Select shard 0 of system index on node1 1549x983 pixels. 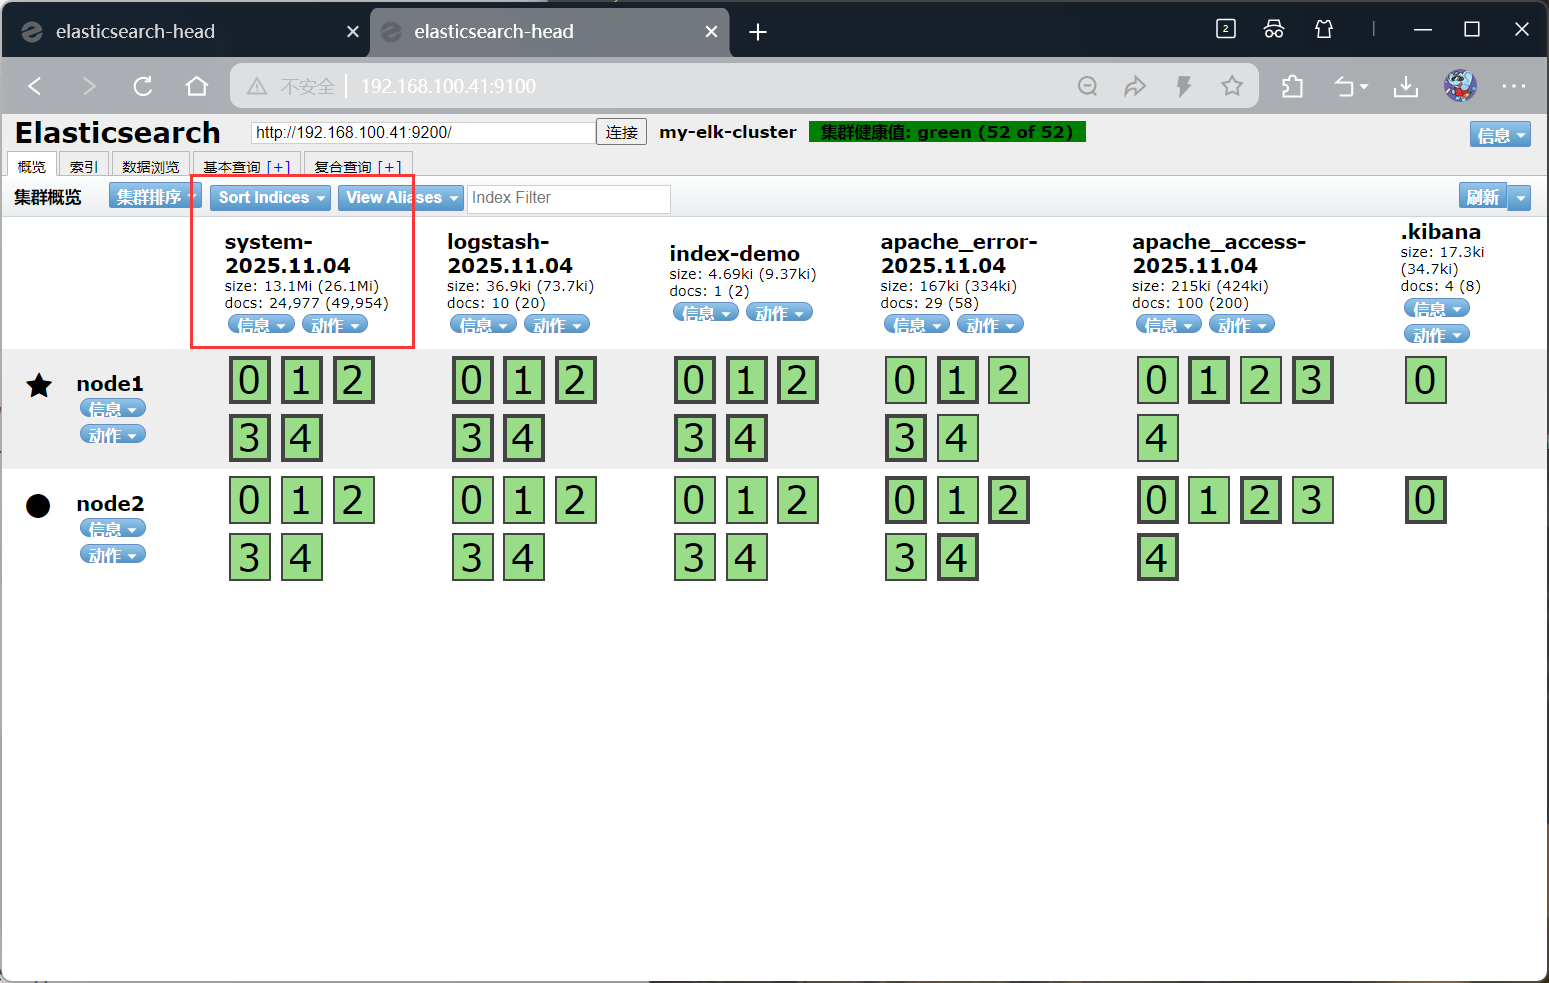(x=250, y=380)
